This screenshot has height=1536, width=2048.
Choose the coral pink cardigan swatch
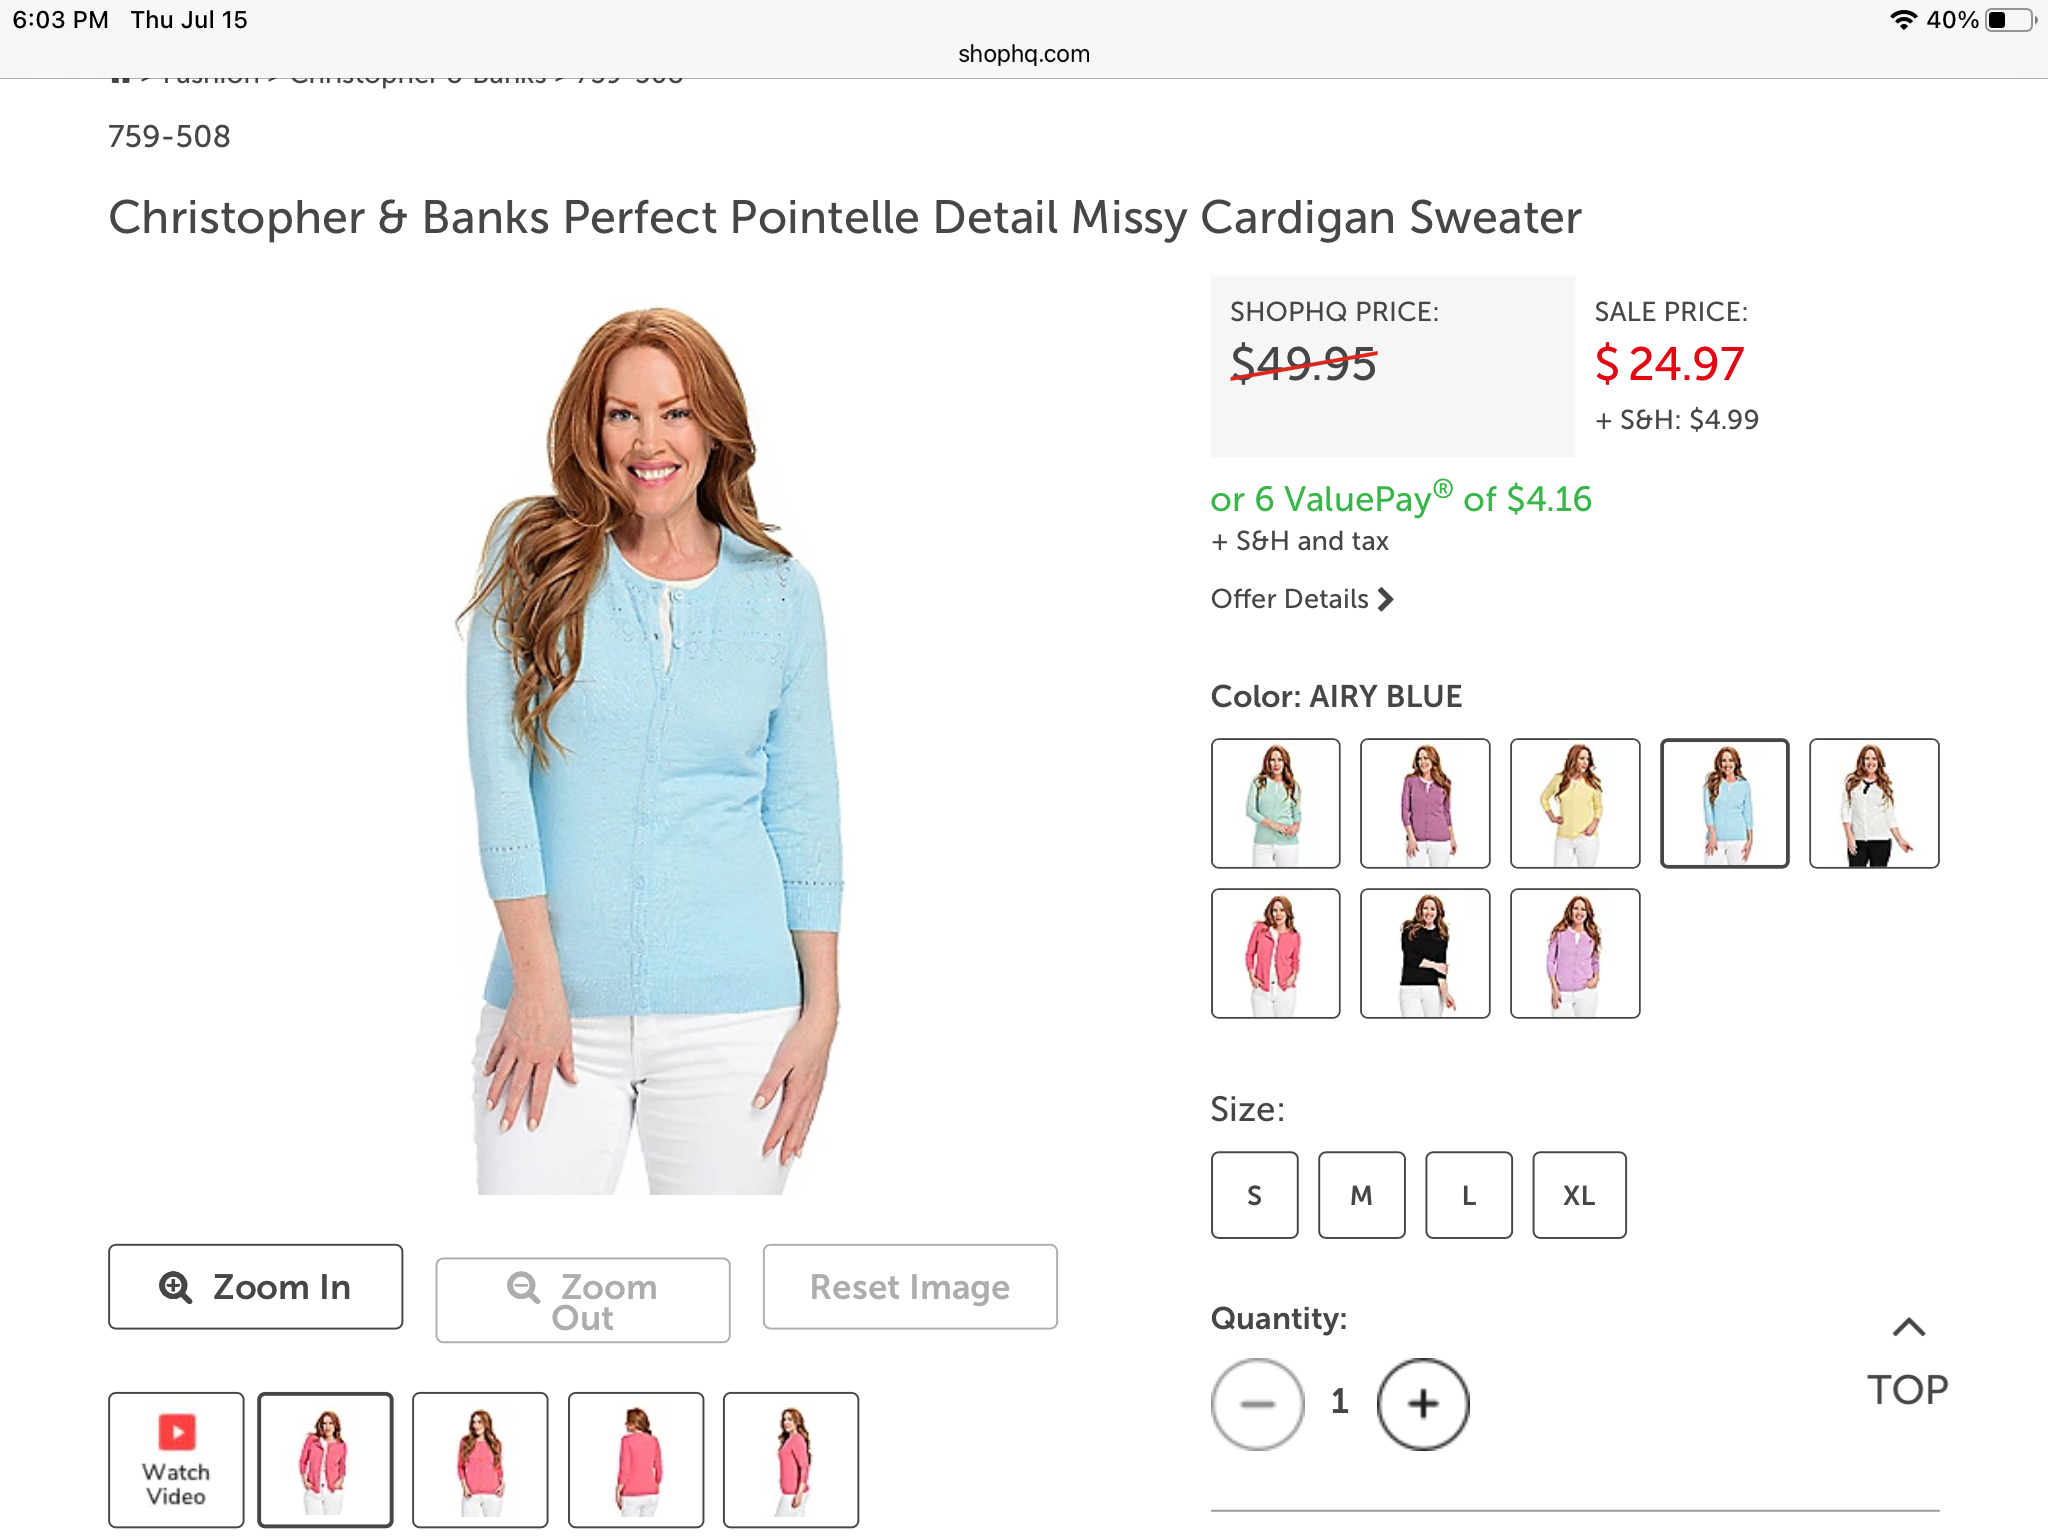click(1275, 953)
